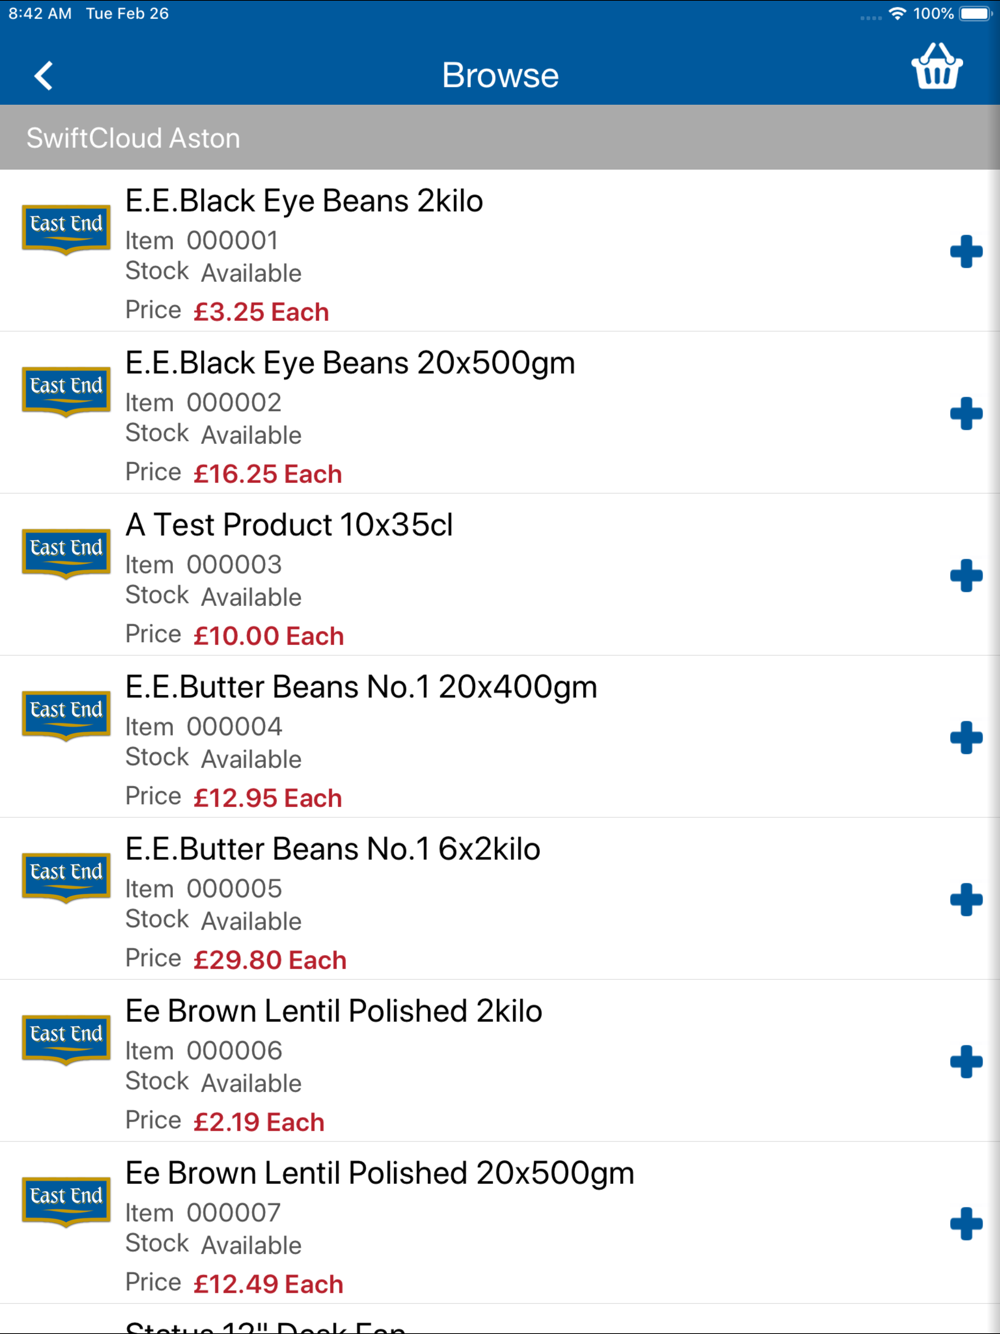
Task: Tap East End logo for item 000003
Action: click(x=66, y=553)
